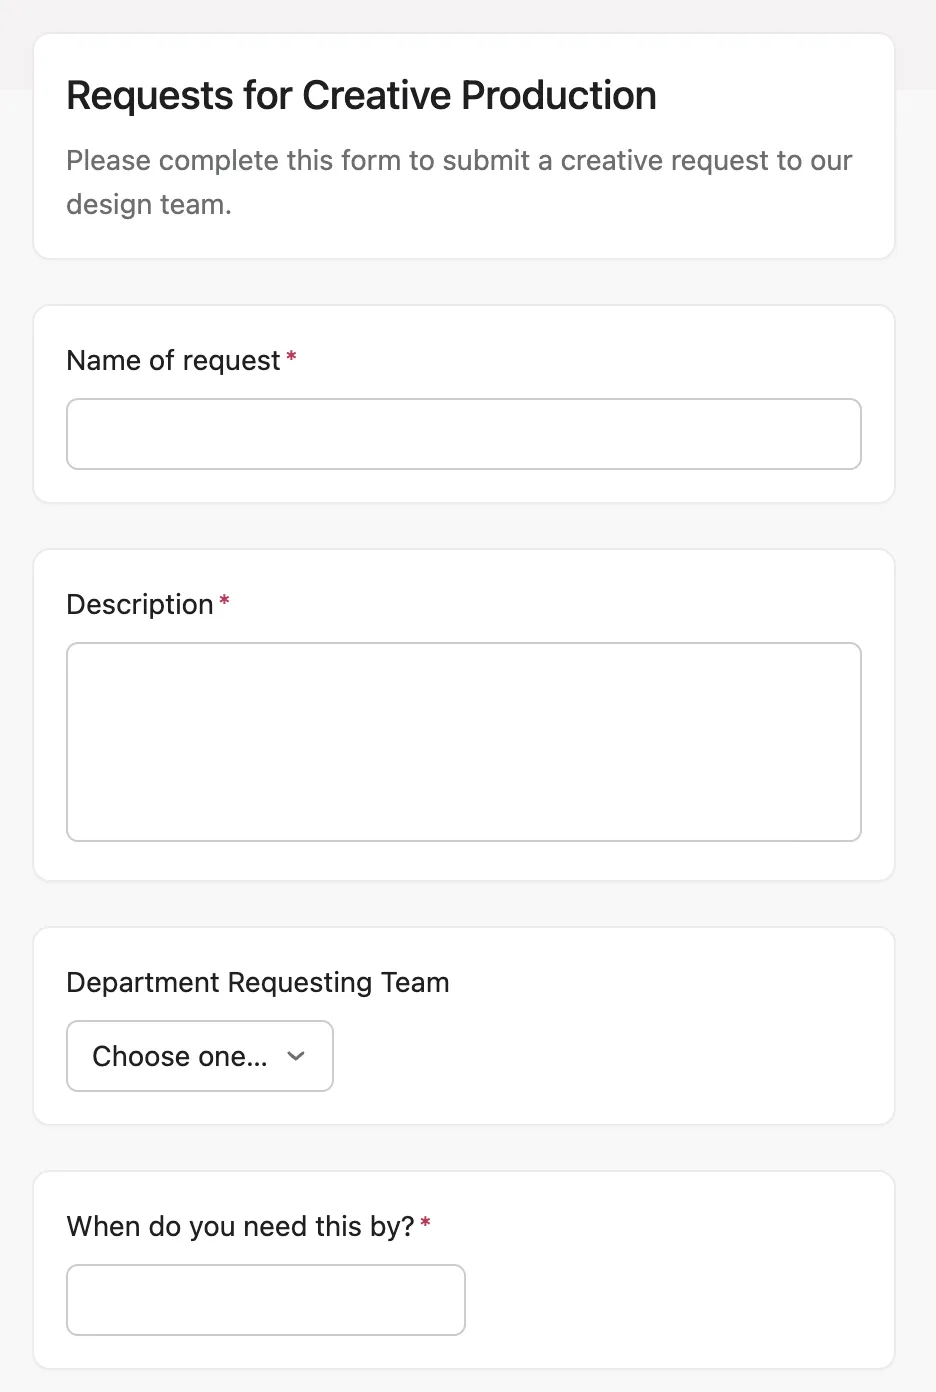Screen dimensions: 936x1392
Task: Click the Name of request label
Action: pyautogui.click(x=171, y=360)
